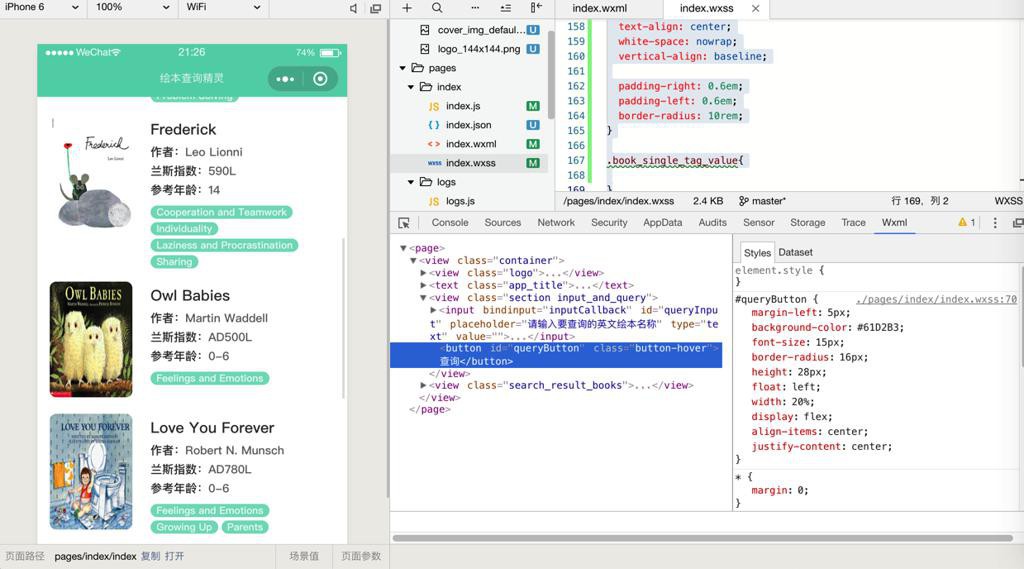Screen dimensions: 1024x569
Task: Click the Owl Babies book cover
Action: click(x=91, y=340)
